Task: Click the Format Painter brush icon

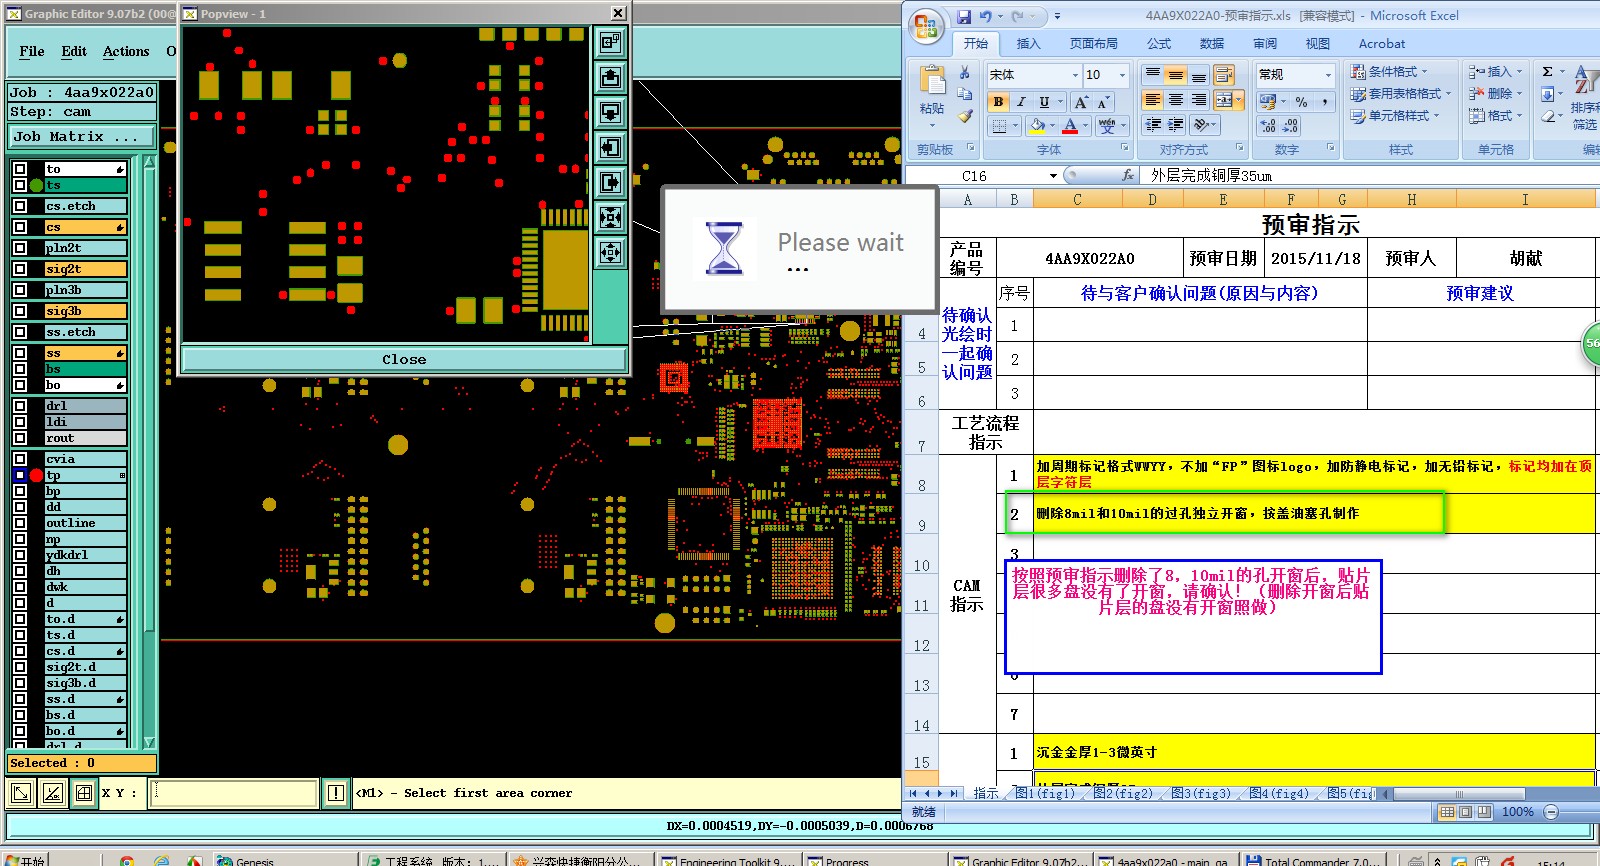Action: coord(965,116)
